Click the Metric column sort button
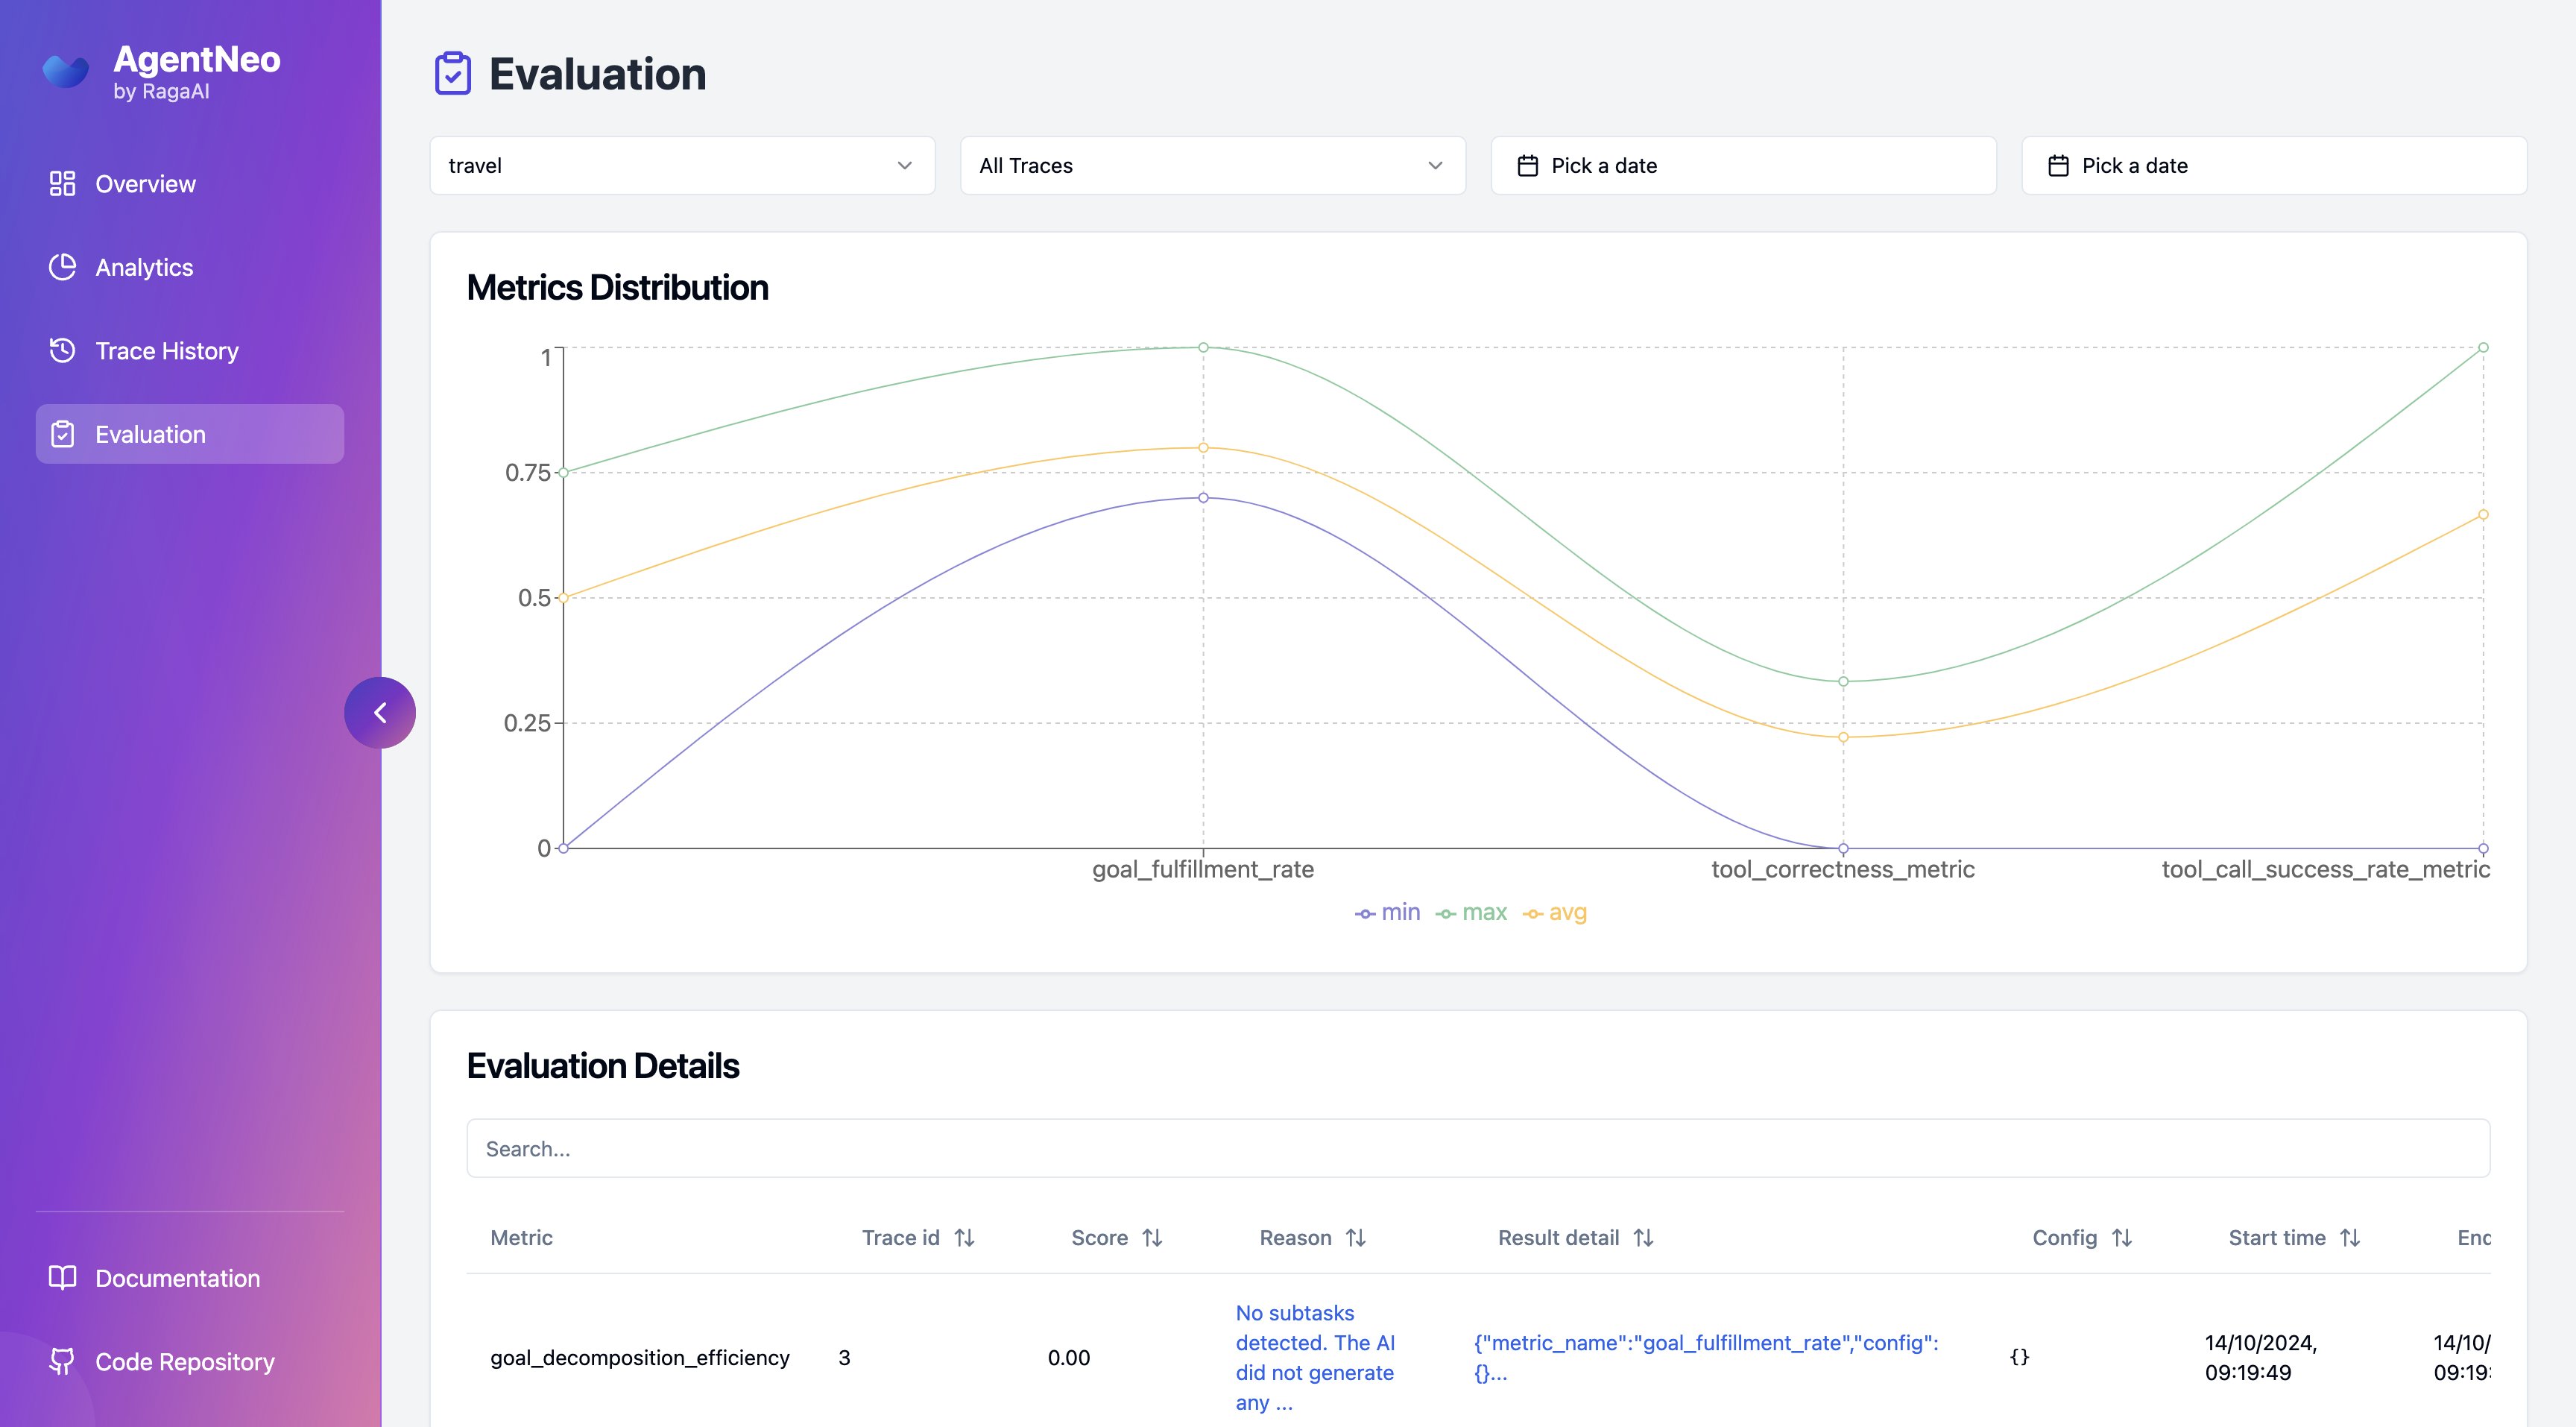2576x1427 pixels. (x=522, y=1237)
